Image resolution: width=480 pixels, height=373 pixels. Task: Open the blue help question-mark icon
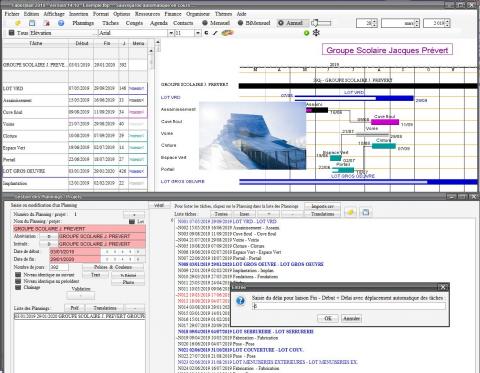pos(61,23)
